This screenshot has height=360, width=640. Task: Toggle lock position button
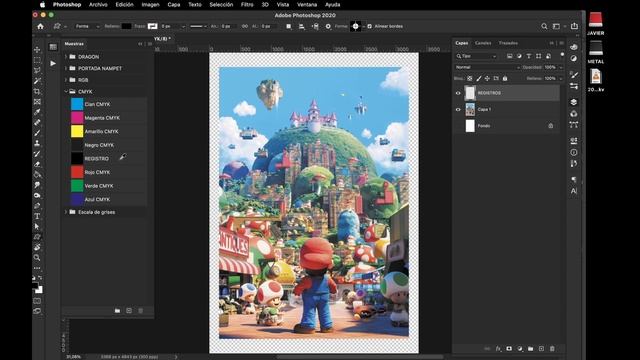[x=487, y=78]
